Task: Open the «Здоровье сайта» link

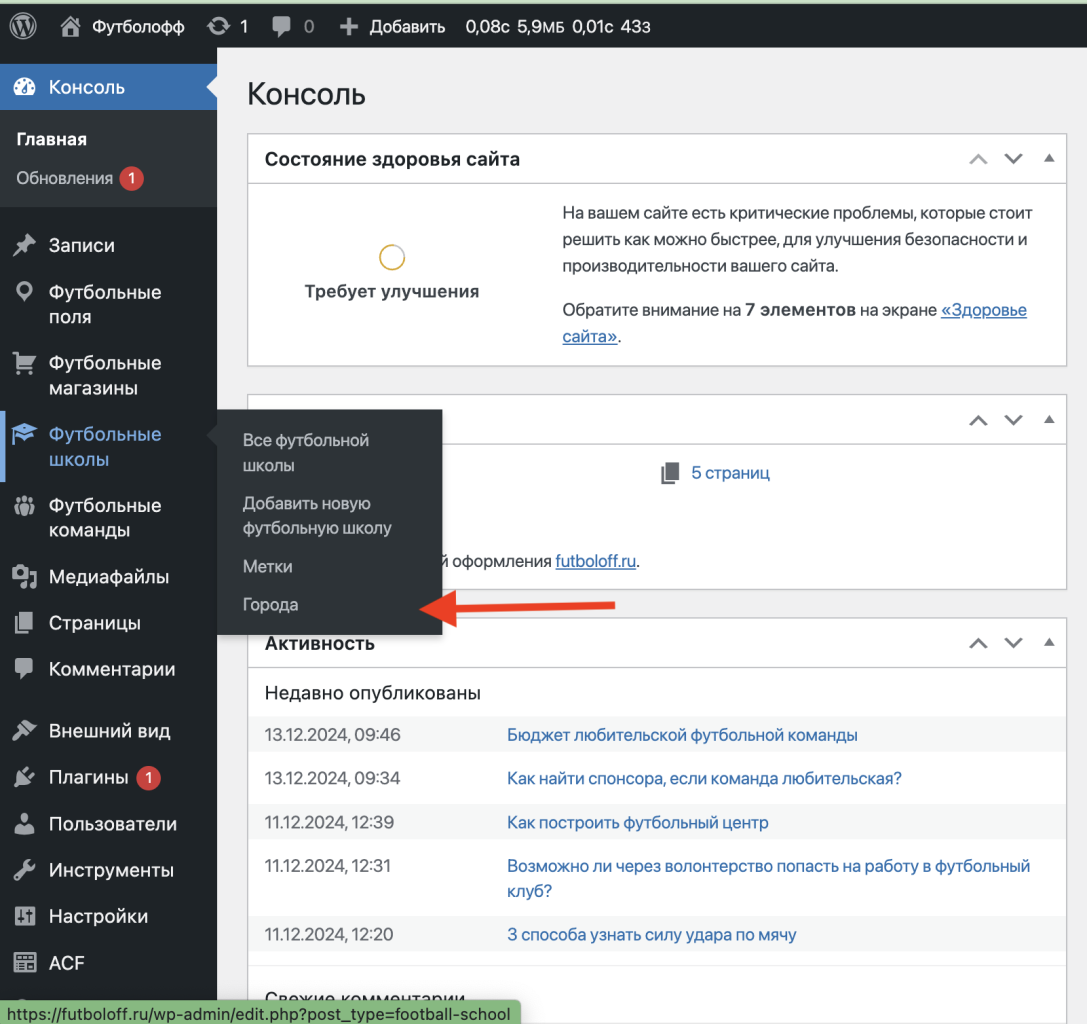Action: [983, 311]
